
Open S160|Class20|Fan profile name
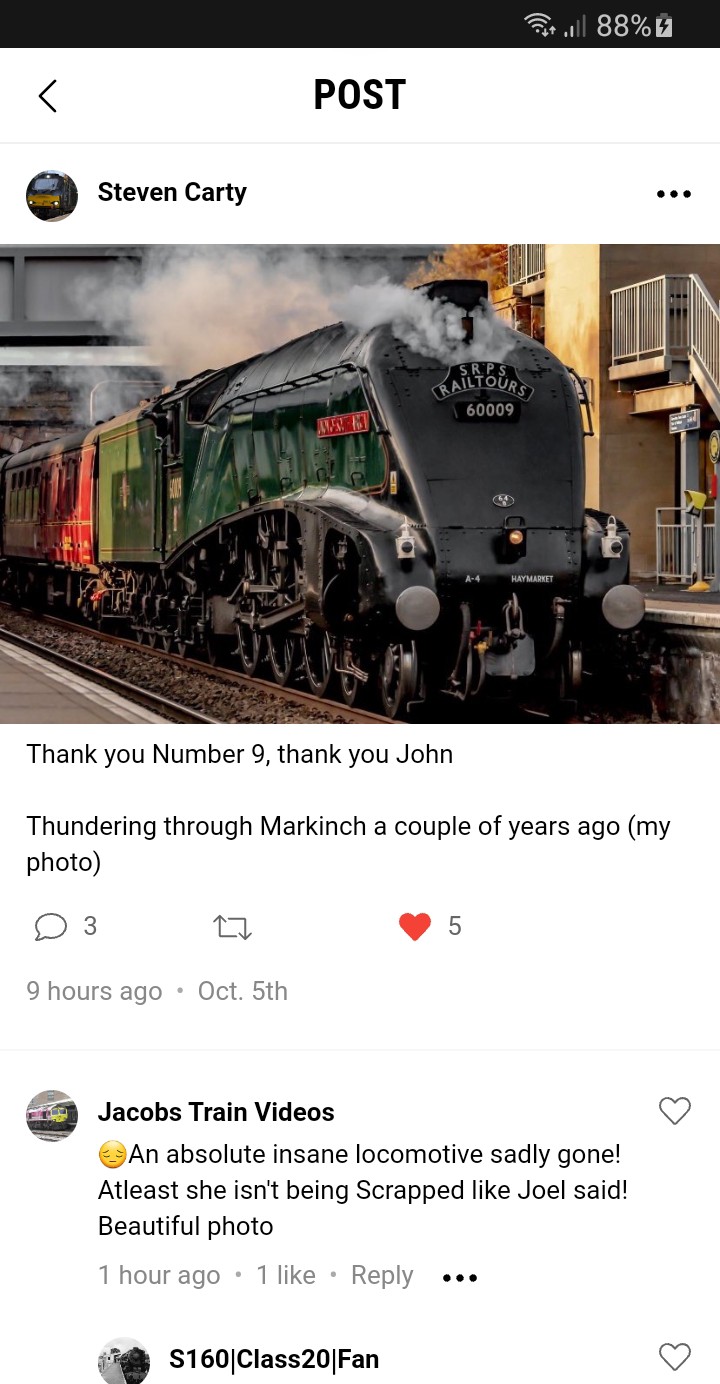[274, 1359]
